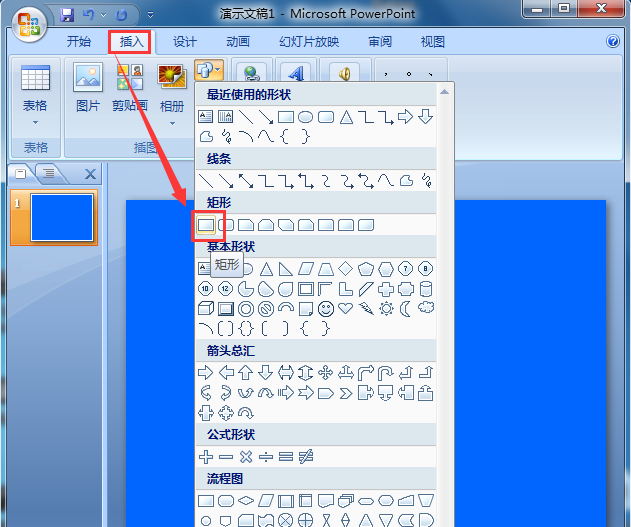631x527 pixels.
Task: Choose the pentagon shape
Action: click(366, 268)
